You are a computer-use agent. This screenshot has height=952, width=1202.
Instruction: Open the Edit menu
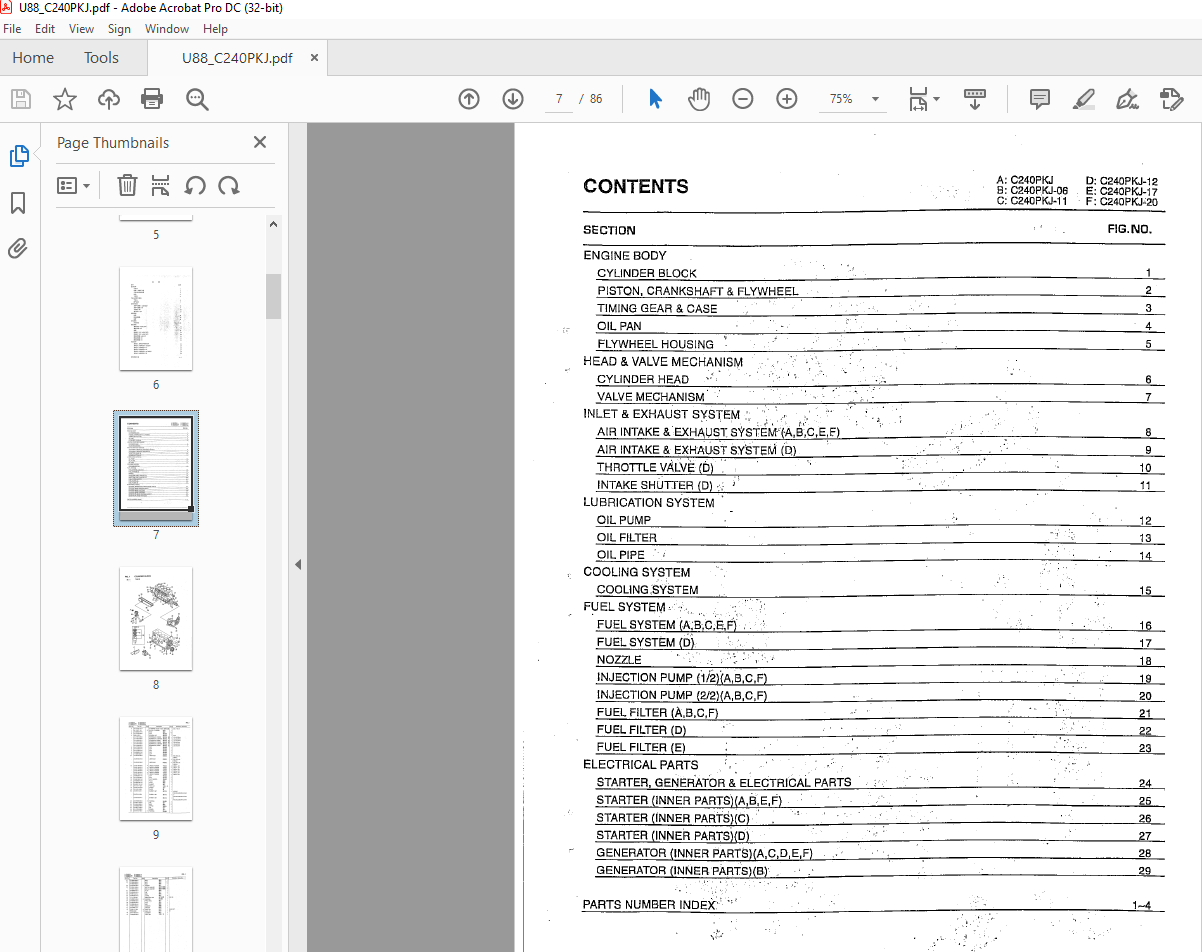45,29
